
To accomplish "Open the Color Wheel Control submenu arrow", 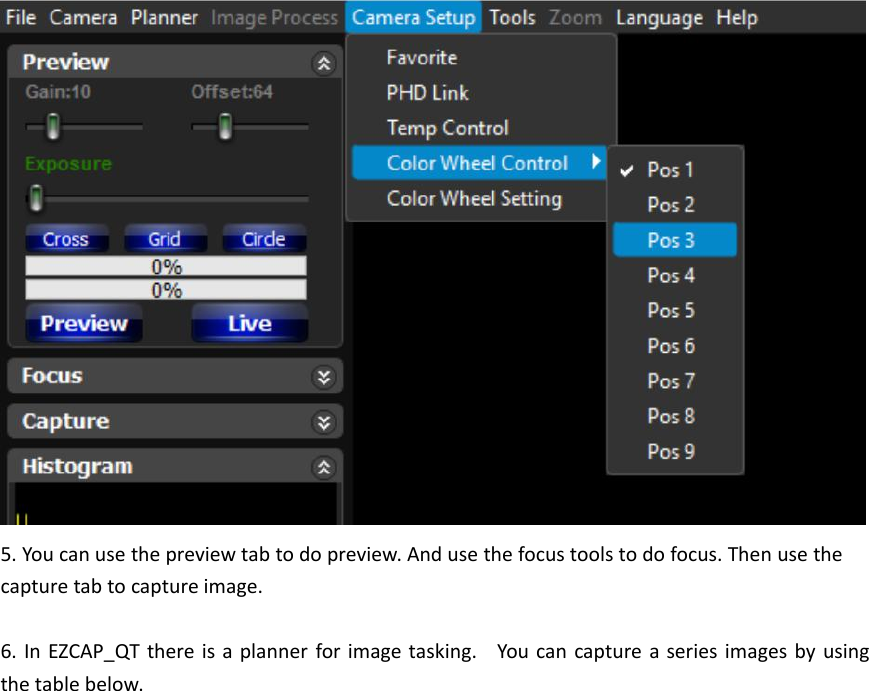I will click(597, 163).
